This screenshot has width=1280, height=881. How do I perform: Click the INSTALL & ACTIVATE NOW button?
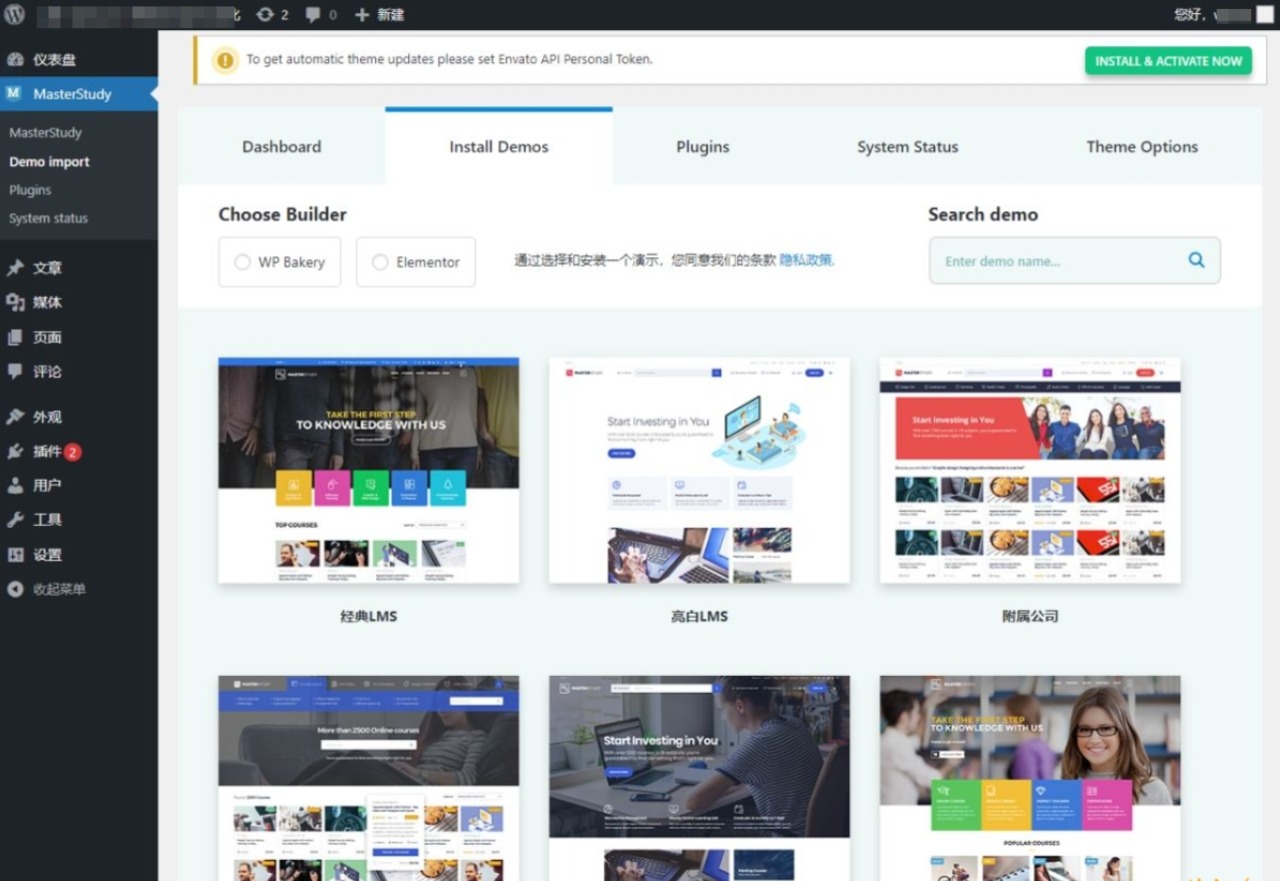[x=1168, y=61]
